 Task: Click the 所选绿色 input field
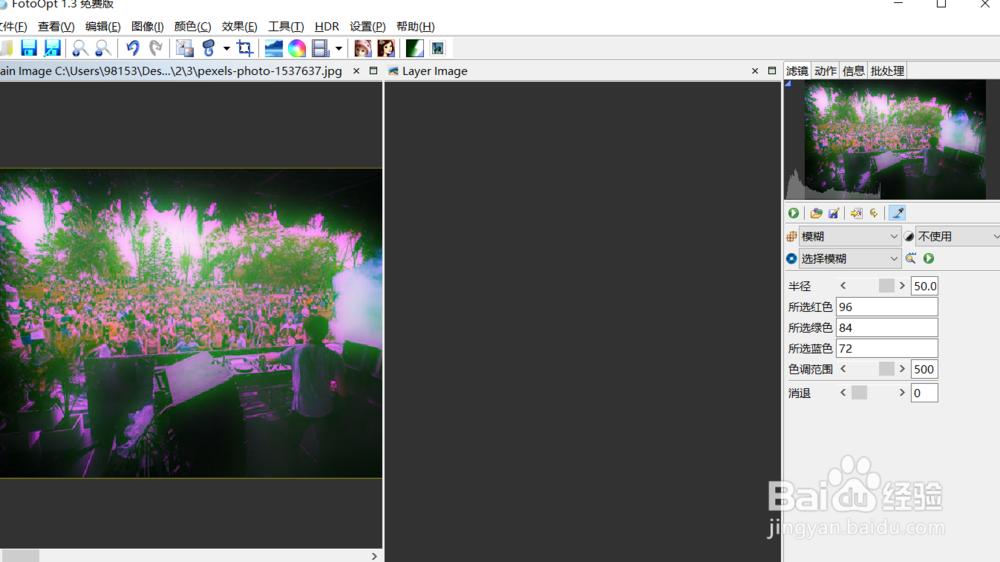[887, 327]
